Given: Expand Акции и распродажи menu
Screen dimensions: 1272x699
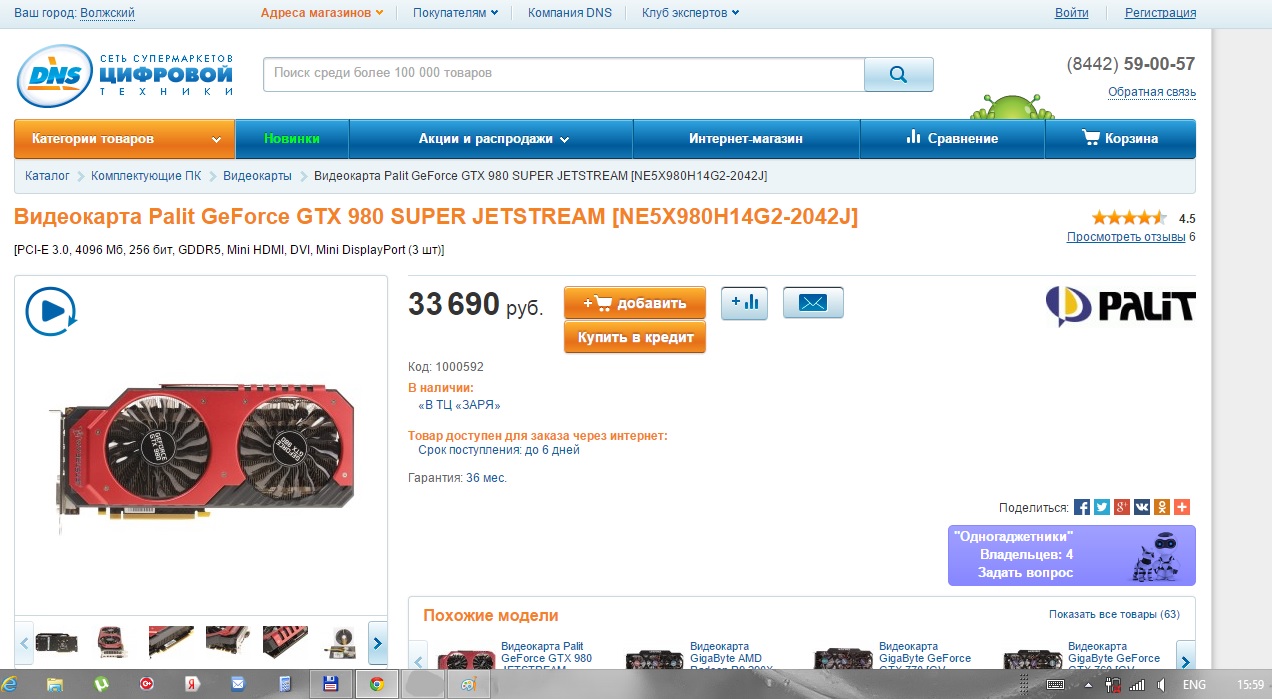Looking at the screenshot, I should point(493,139).
